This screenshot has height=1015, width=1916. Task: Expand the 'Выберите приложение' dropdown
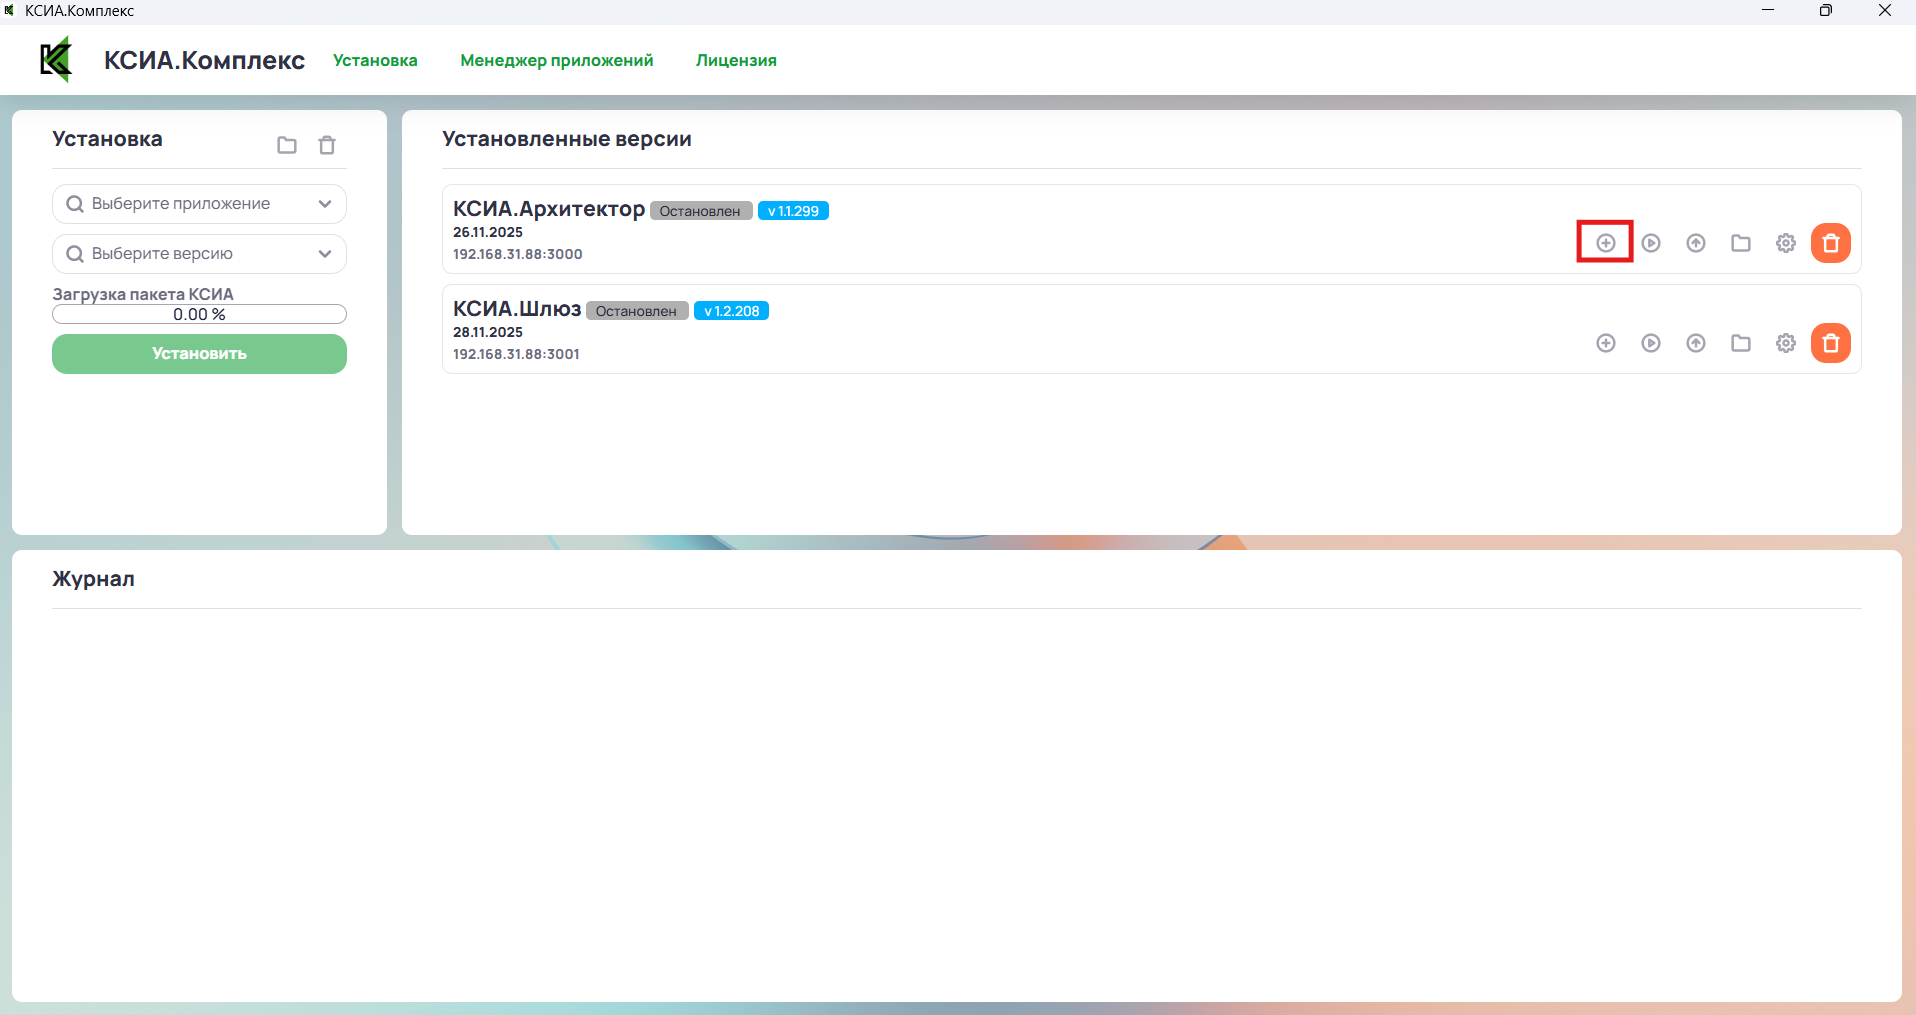[199, 204]
